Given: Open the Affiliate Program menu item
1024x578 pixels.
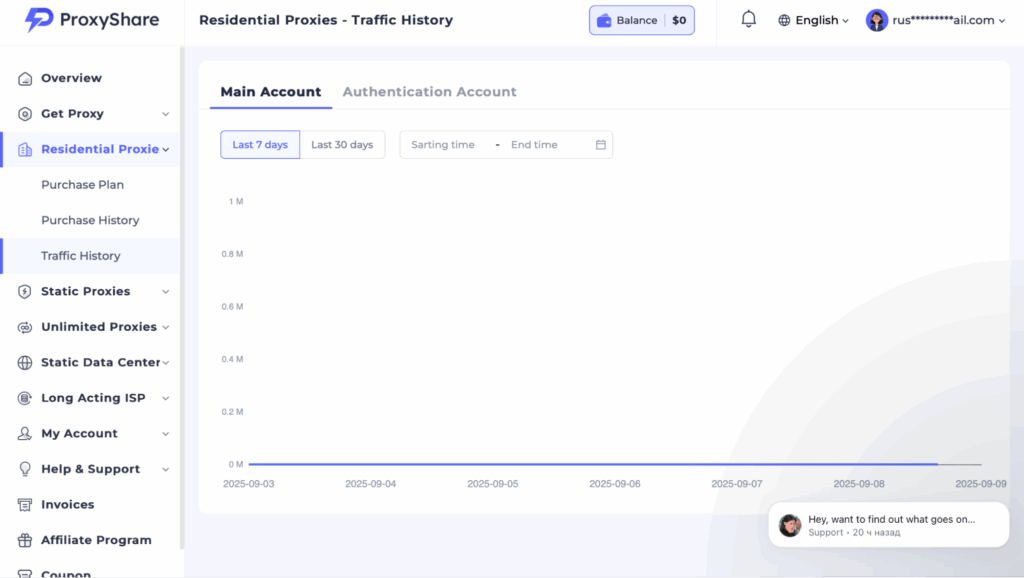Looking at the screenshot, I should [x=90, y=540].
